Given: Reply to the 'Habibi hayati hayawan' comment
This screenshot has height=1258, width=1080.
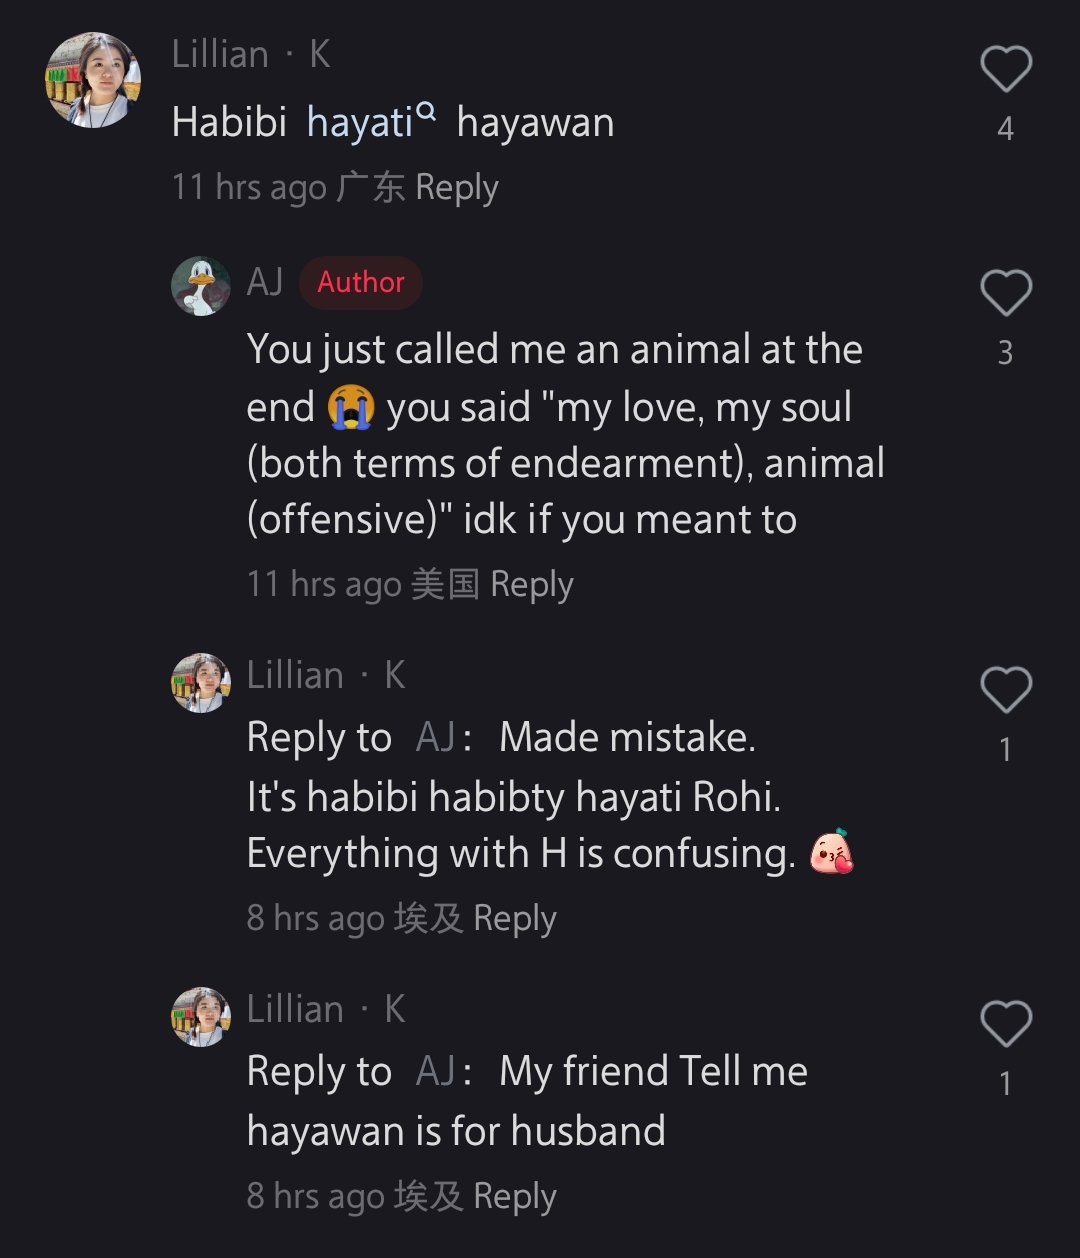Looking at the screenshot, I should 456,188.
